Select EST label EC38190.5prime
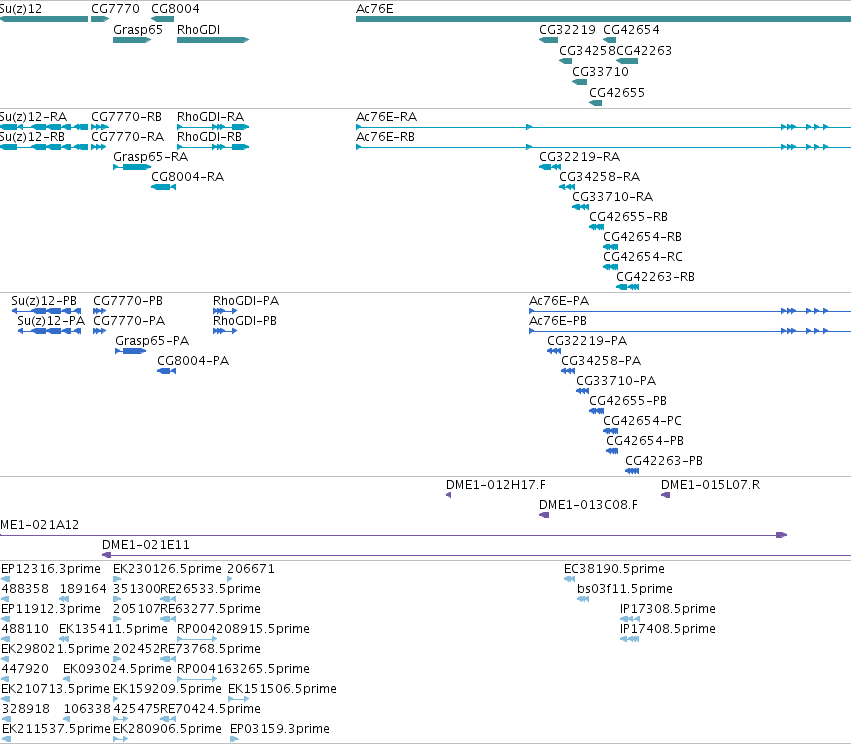 pos(614,569)
